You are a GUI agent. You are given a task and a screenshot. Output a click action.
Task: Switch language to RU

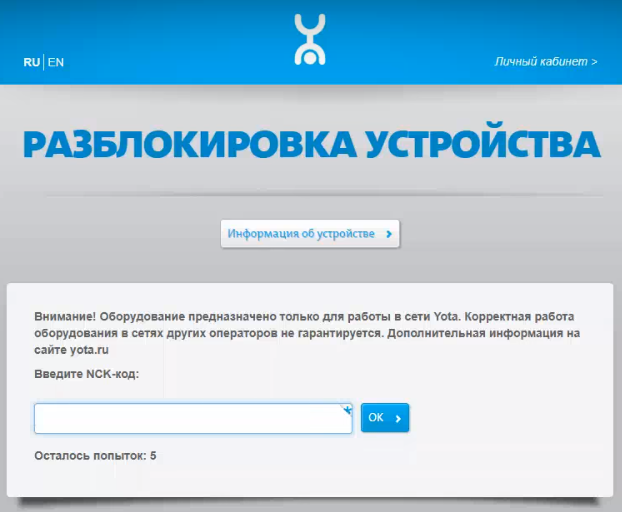click(32, 62)
